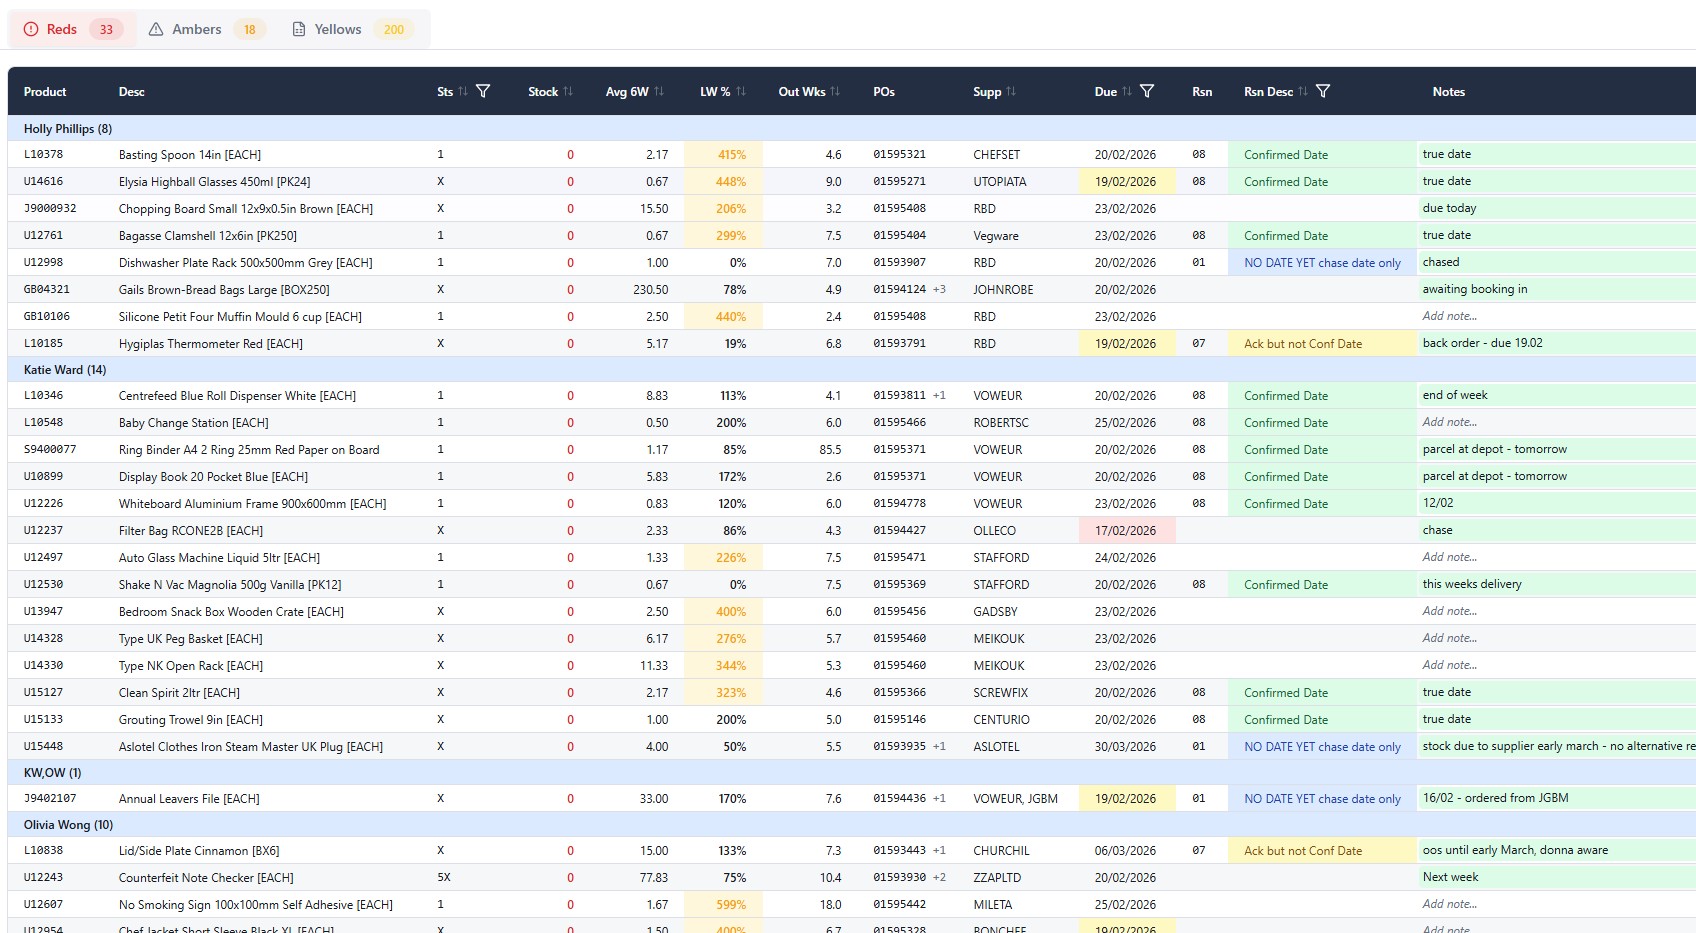Add a note for GB10106 Silicone Muffin Mould

pos(1555,316)
